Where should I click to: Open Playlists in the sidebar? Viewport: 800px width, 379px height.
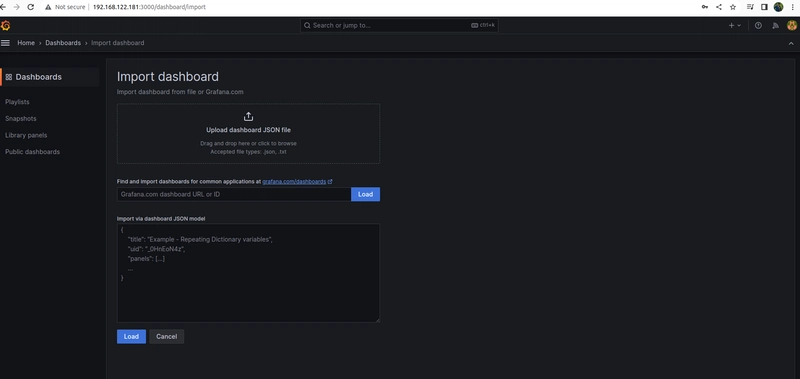(x=17, y=102)
